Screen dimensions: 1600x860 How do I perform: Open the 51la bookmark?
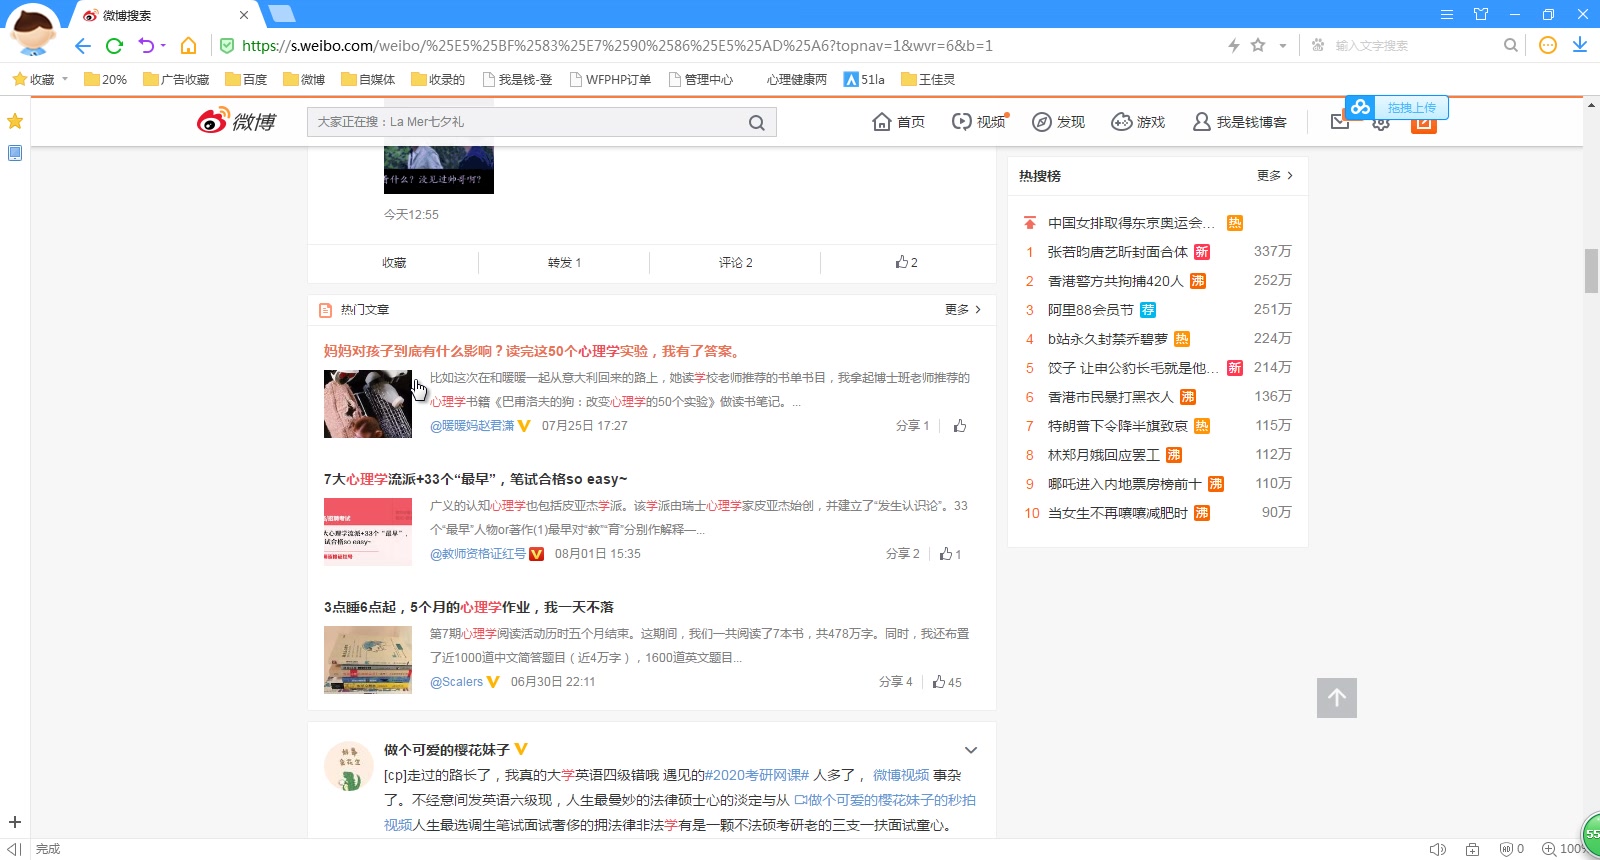[864, 79]
